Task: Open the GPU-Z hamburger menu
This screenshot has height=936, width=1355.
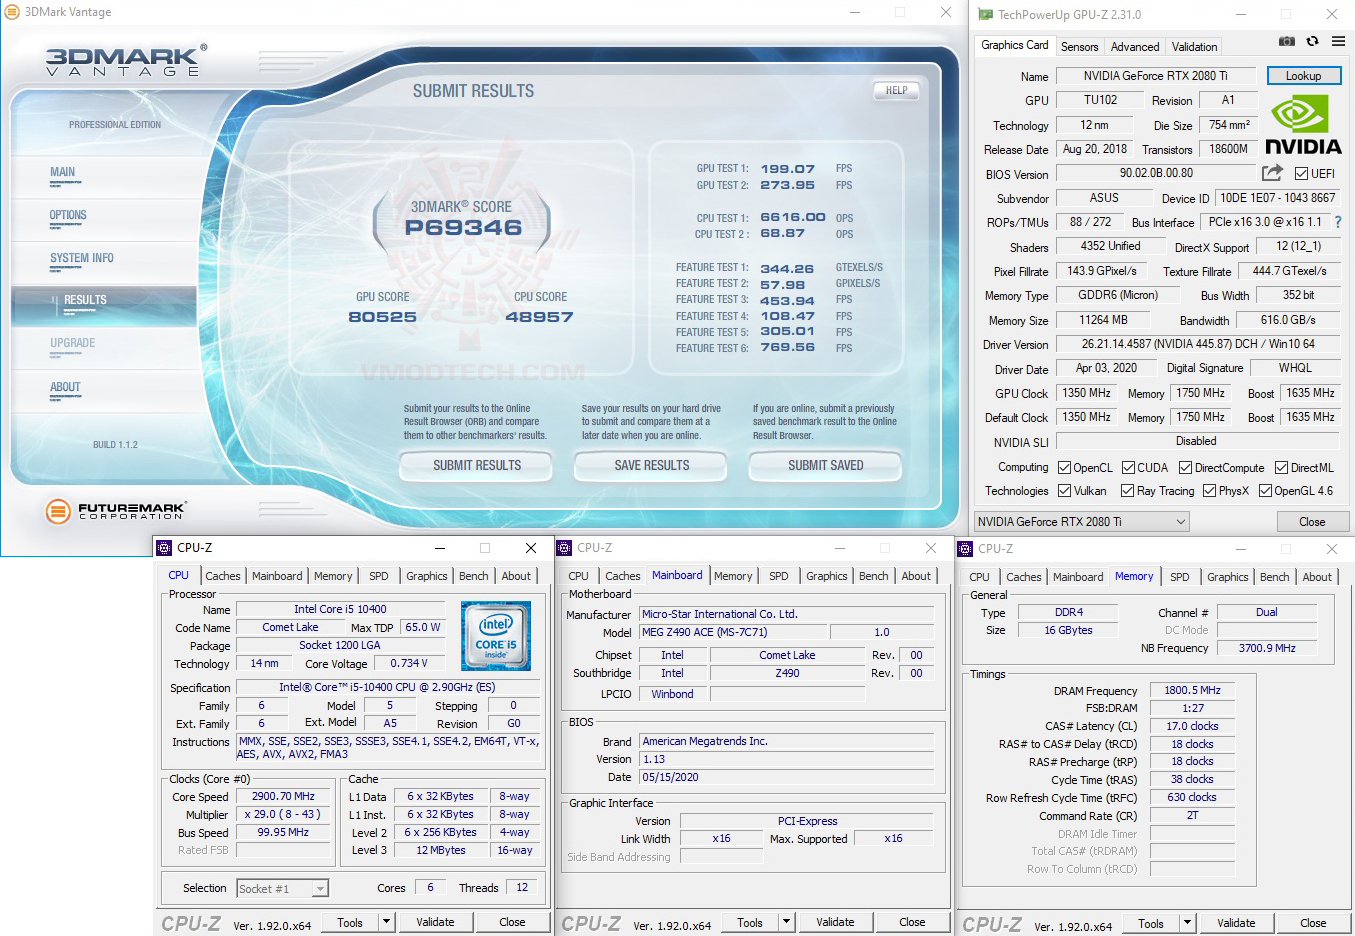Action: (1338, 41)
